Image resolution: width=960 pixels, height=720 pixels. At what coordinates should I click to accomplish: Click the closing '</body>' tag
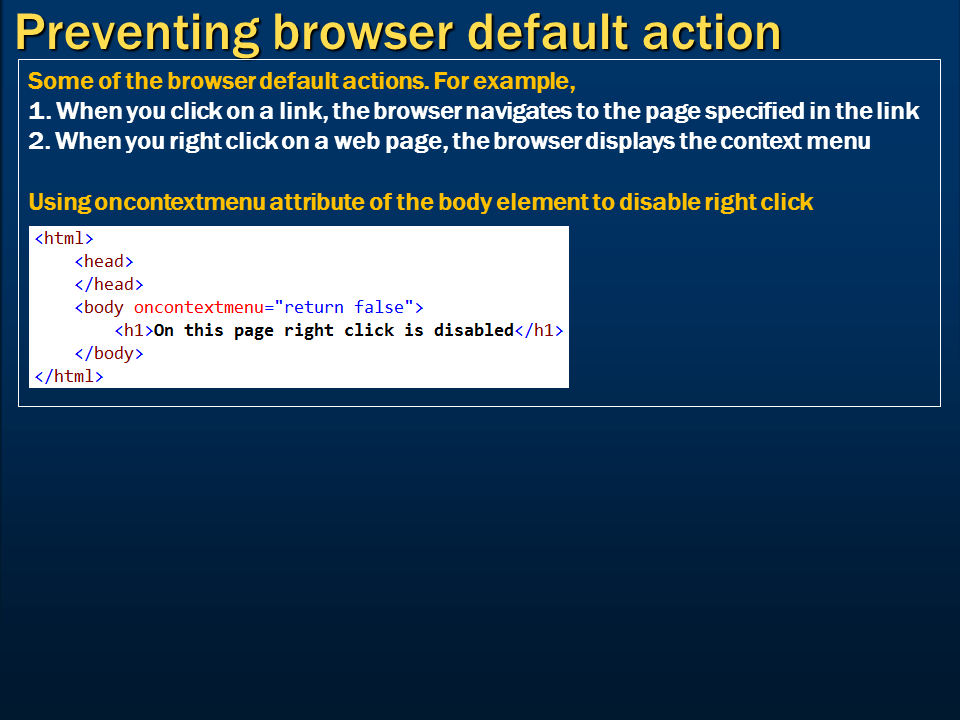pos(111,353)
